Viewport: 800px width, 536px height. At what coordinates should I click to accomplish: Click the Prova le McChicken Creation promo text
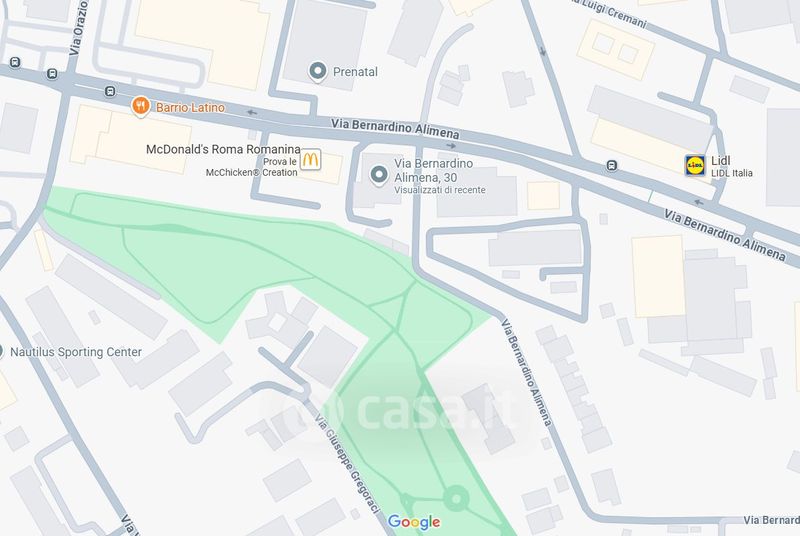[x=252, y=167]
